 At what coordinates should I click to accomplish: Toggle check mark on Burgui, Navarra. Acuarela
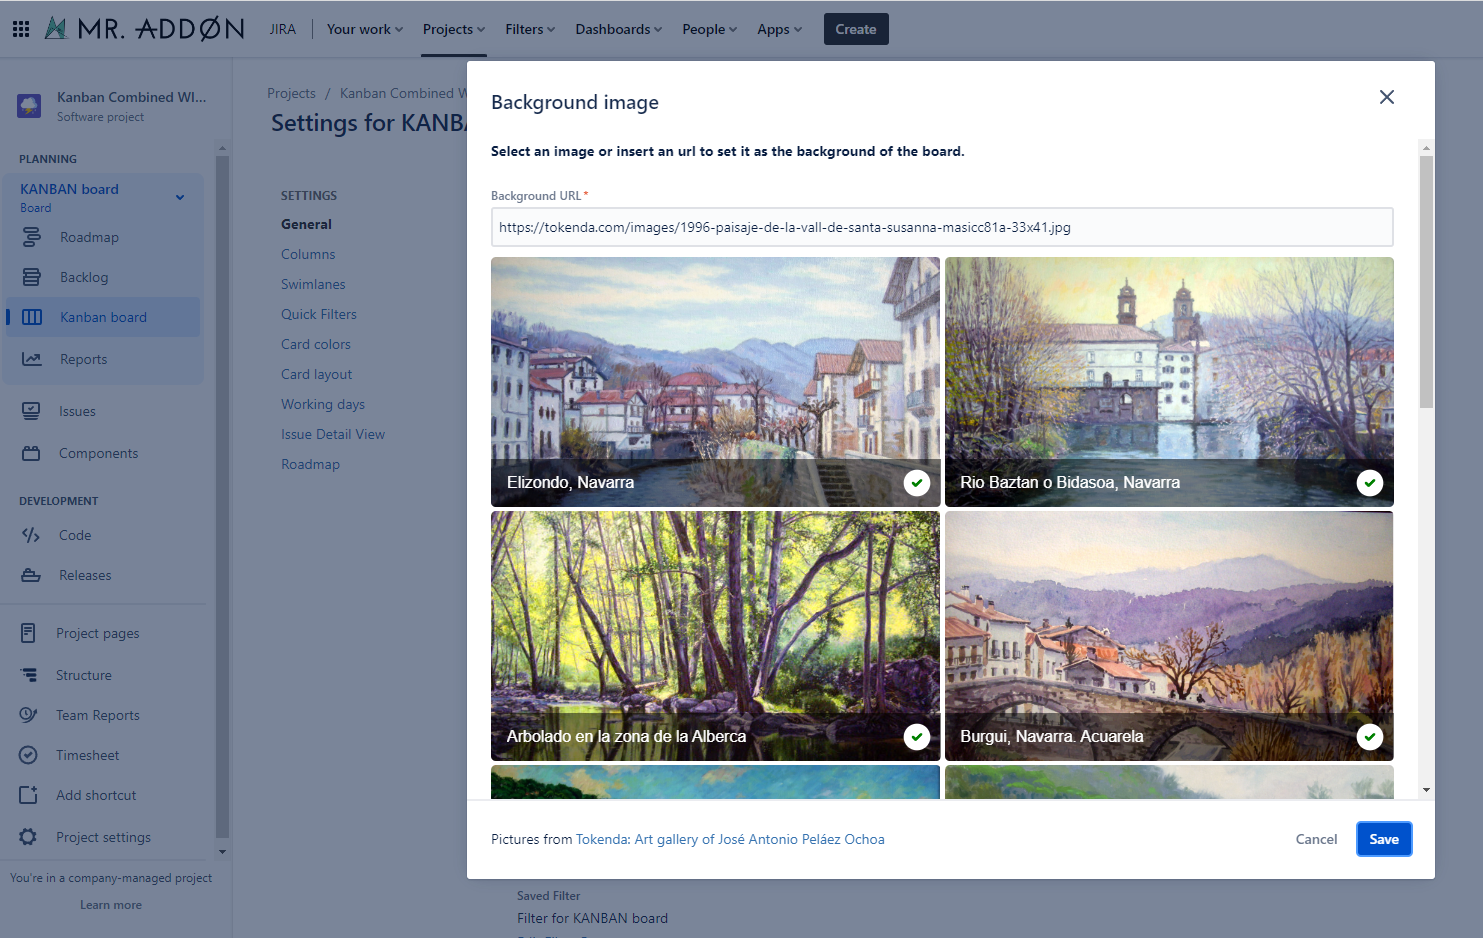click(1369, 737)
